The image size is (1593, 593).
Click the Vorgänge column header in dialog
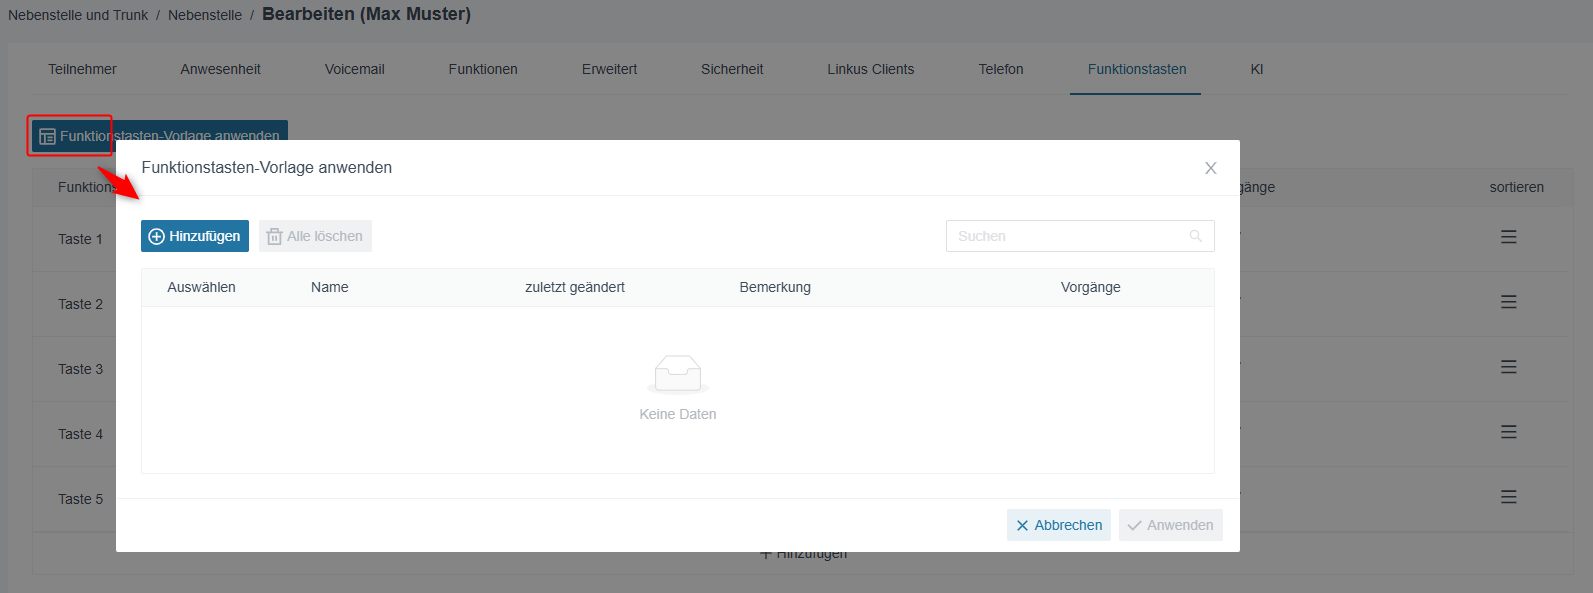pos(1091,287)
